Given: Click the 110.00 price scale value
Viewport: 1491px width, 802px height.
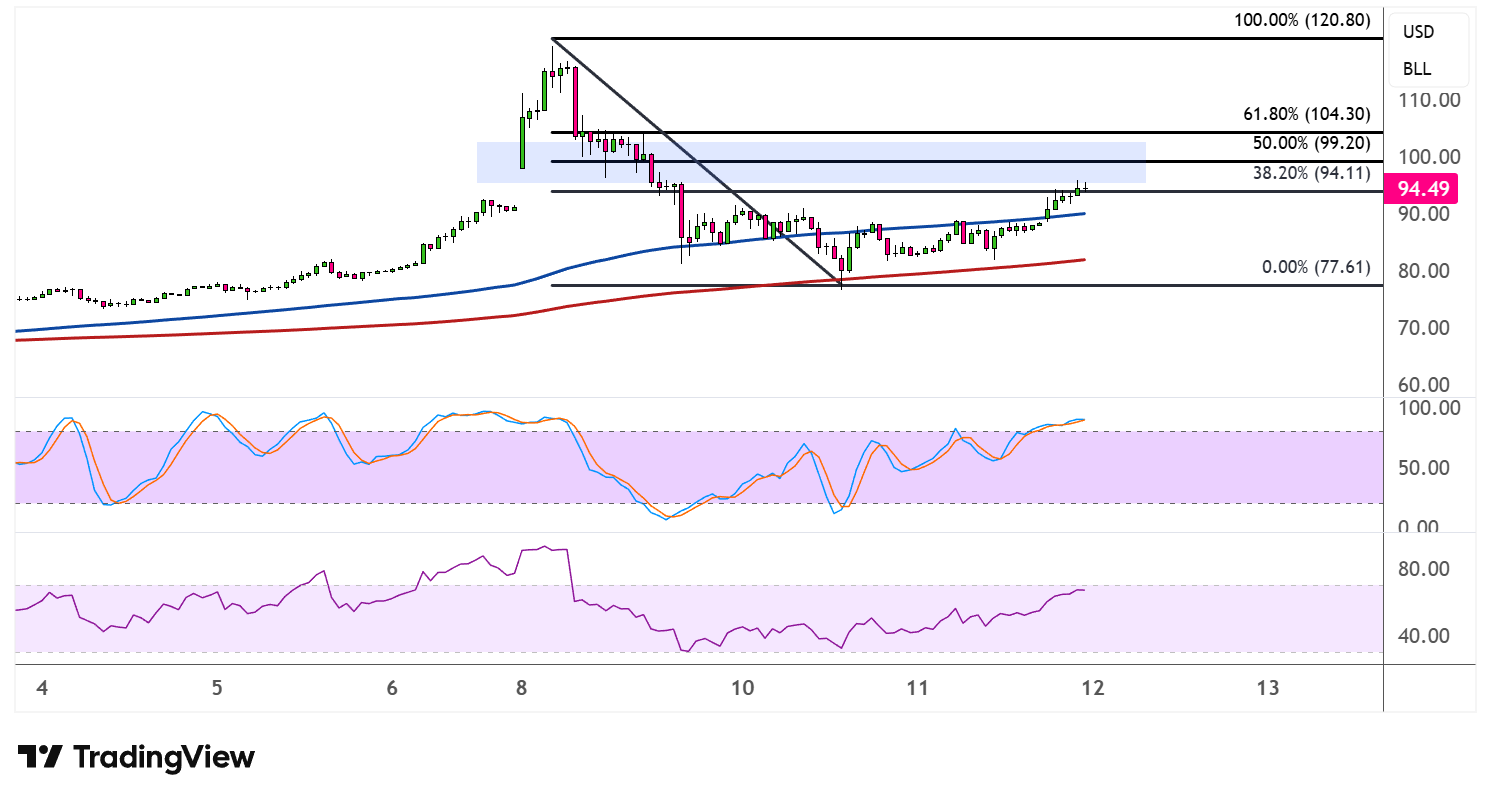Looking at the screenshot, I should tap(1431, 100).
